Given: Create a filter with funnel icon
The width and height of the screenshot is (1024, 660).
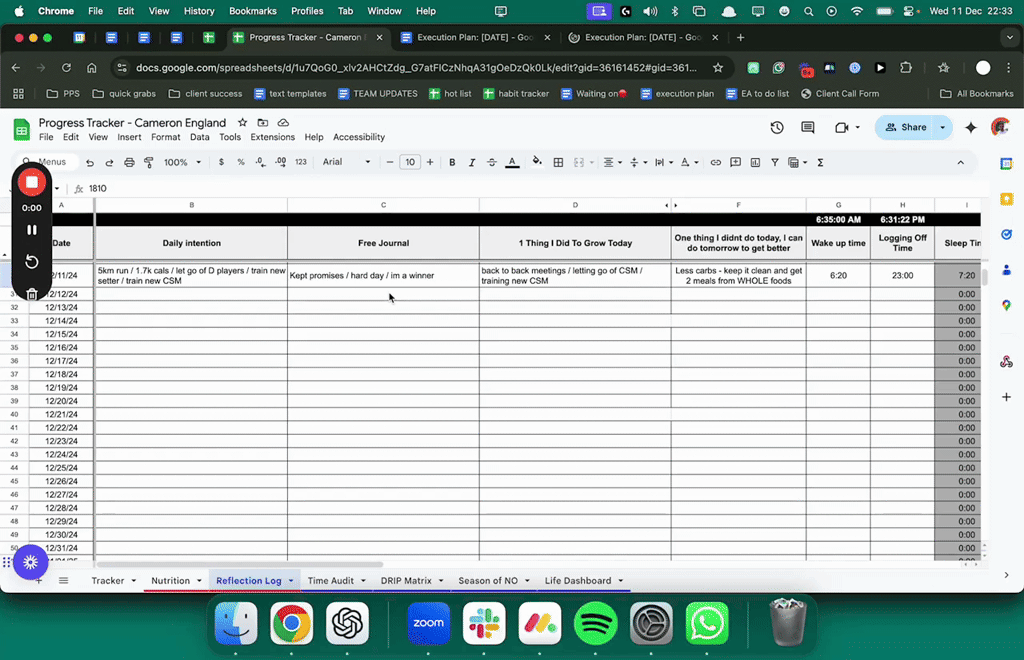Looking at the screenshot, I should (x=775, y=163).
